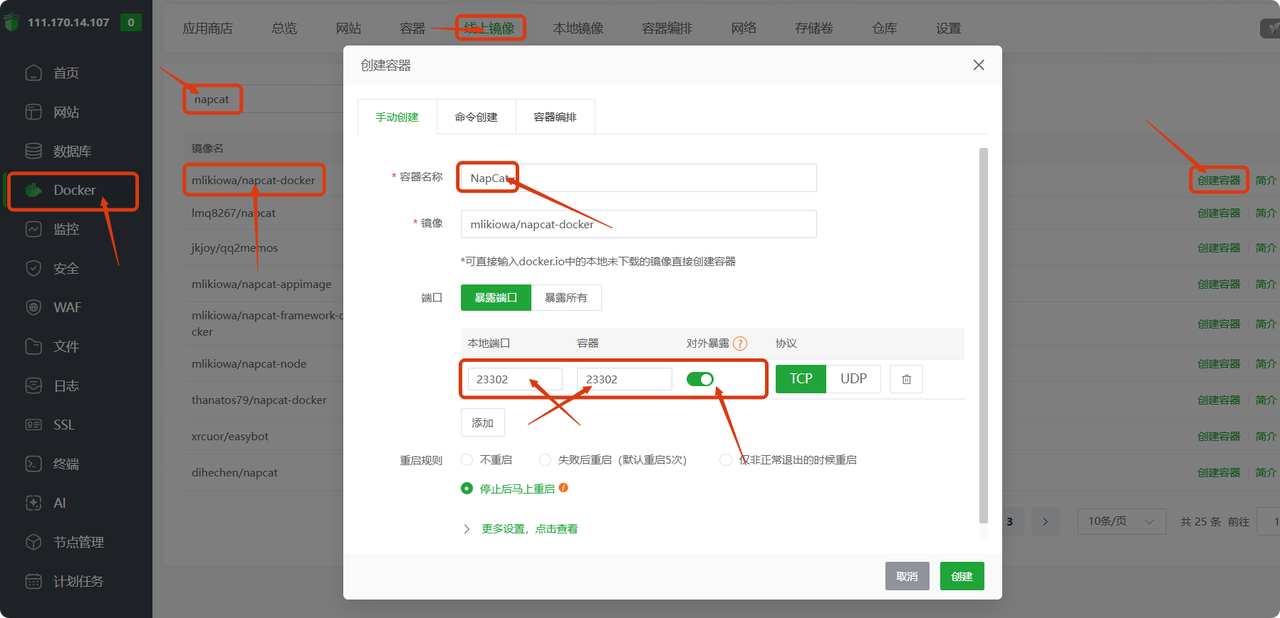Click the 终端 terminal icon

pyautogui.click(x=34, y=464)
